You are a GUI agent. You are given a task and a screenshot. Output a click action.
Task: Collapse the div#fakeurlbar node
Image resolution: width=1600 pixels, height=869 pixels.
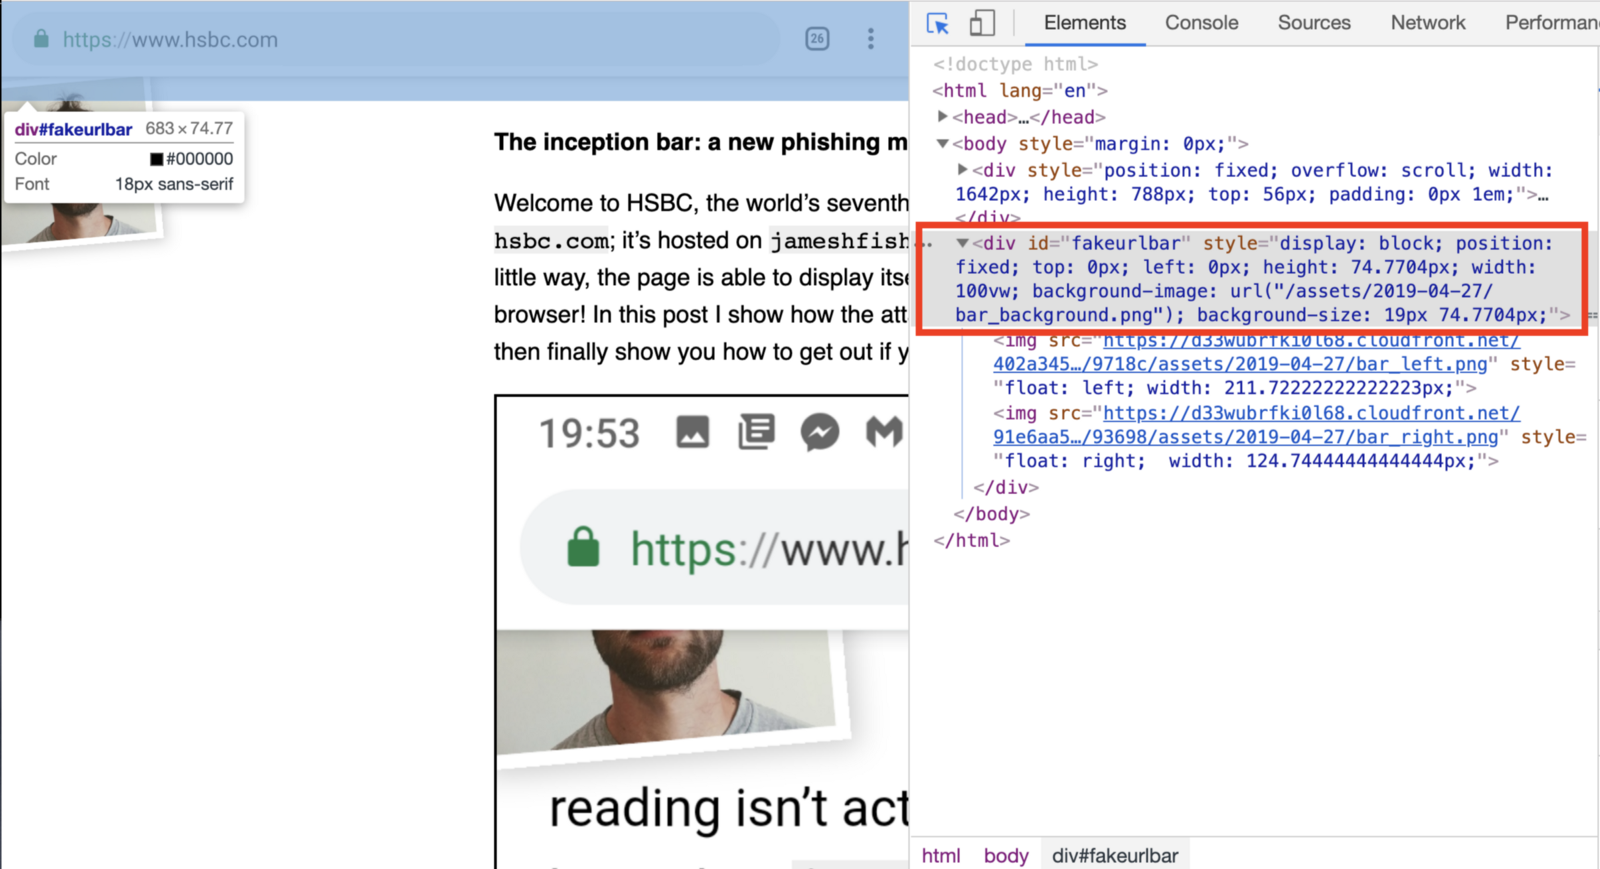[x=962, y=243]
